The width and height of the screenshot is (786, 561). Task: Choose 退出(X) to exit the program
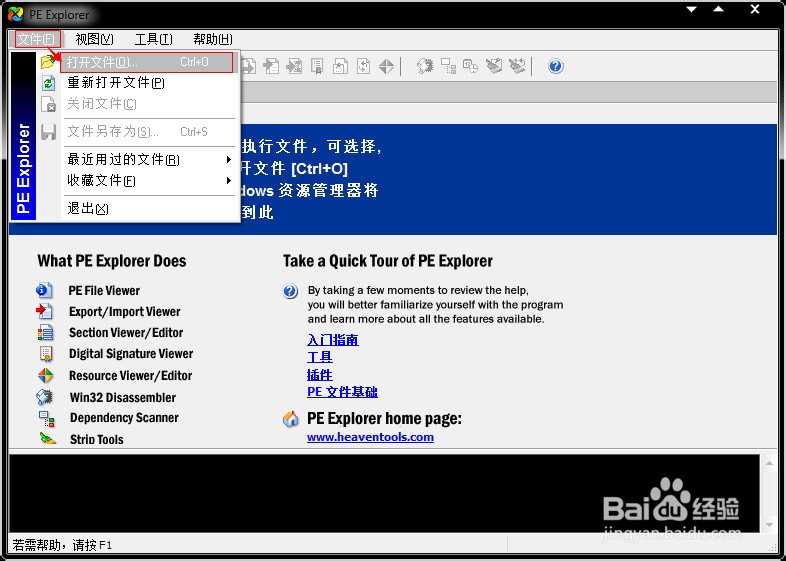[138, 209]
